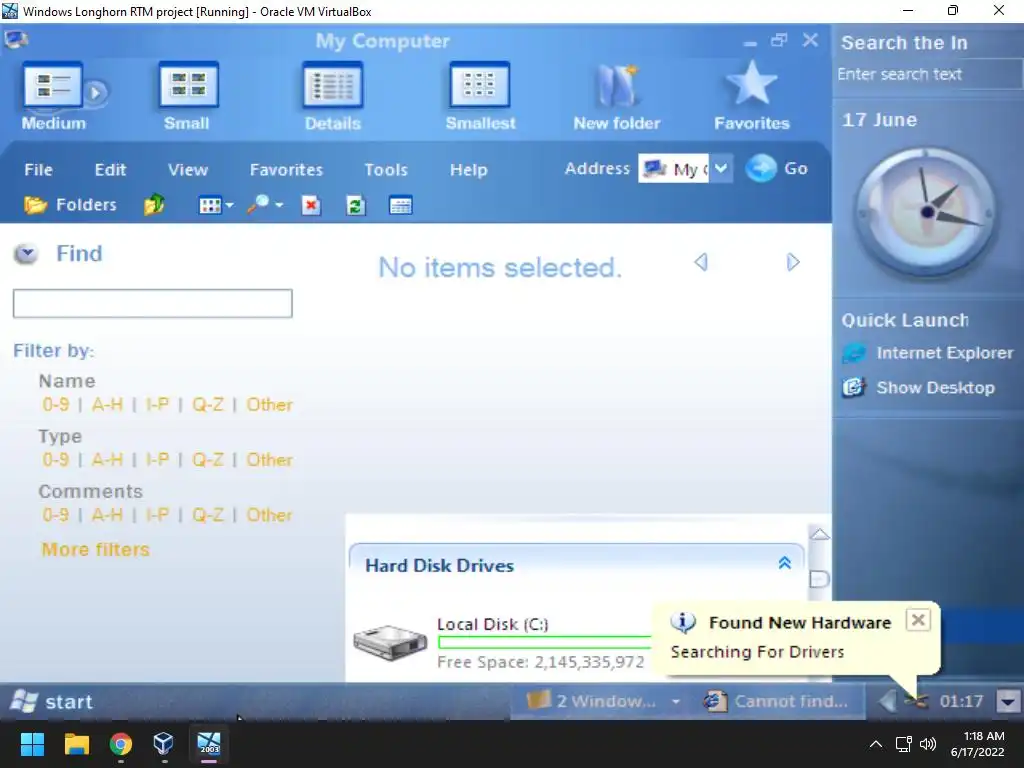The width and height of the screenshot is (1024, 768).
Task: Click the red X delete toolbar icon
Action: click(x=311, y=206)
